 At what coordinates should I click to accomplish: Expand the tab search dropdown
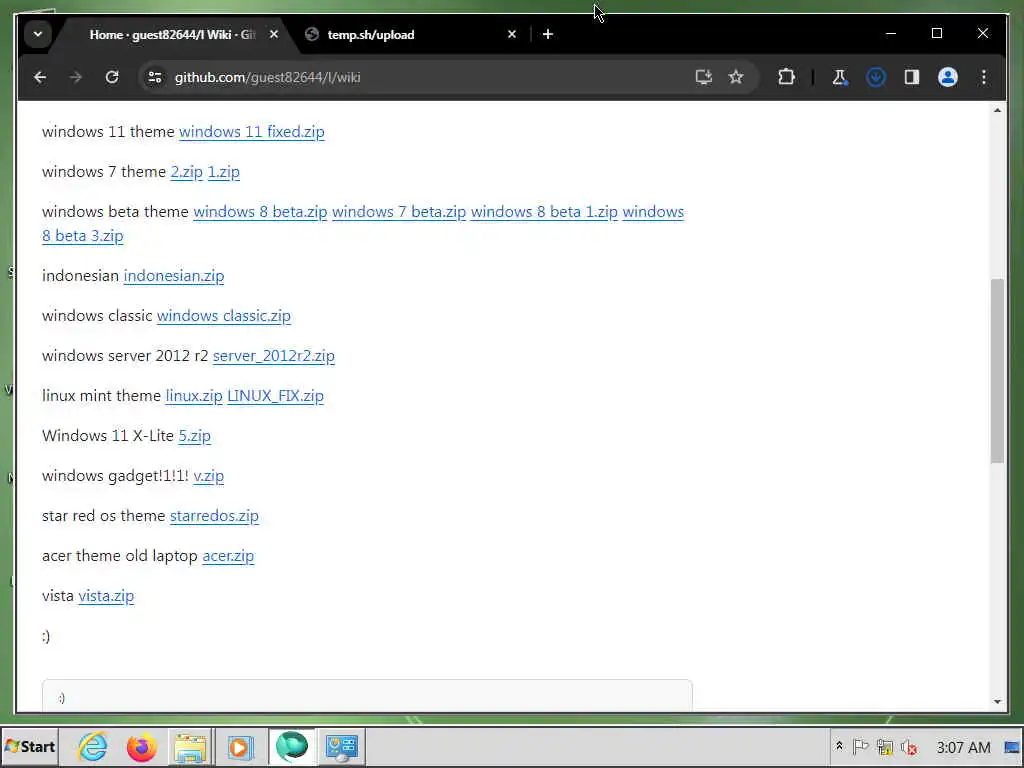click(38, 34)
